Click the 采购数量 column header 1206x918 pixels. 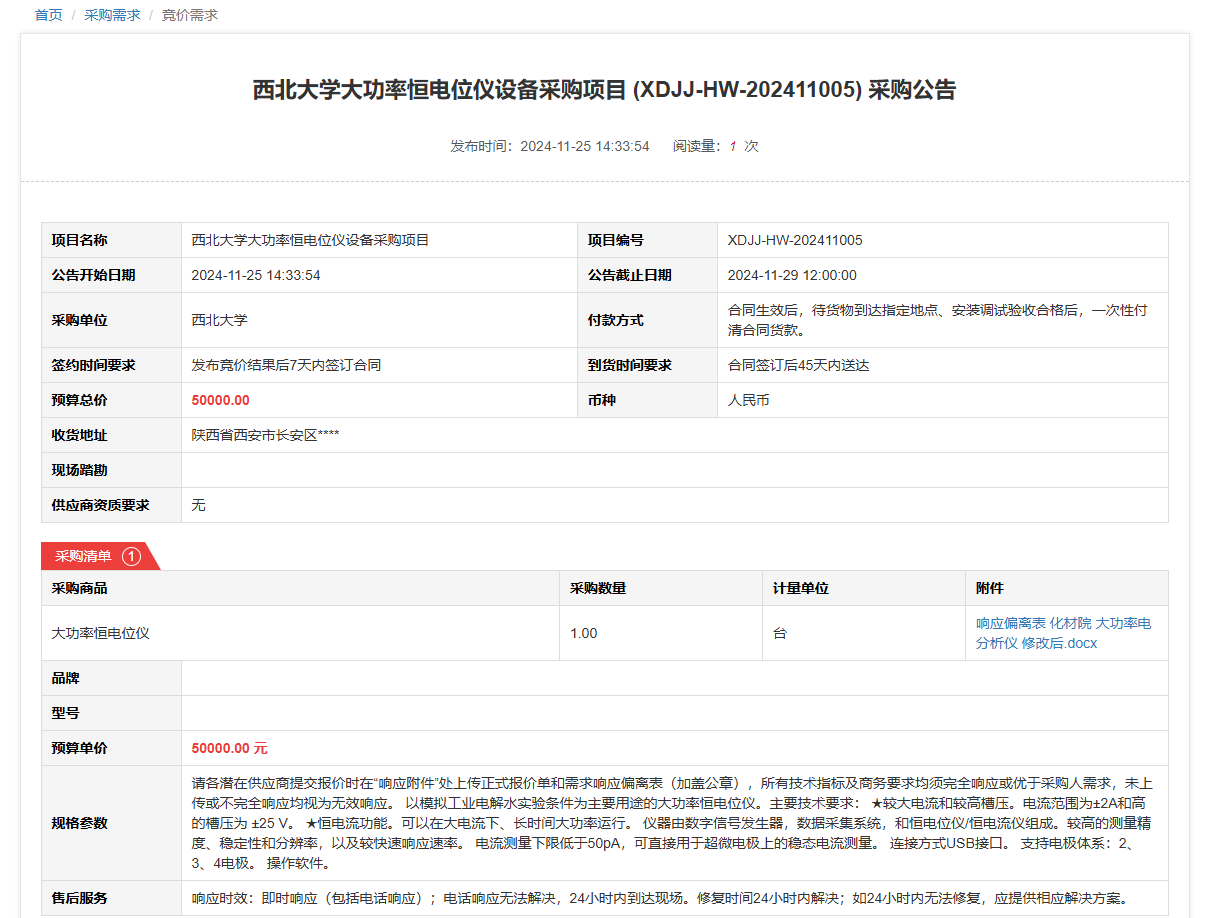point(598,588)
